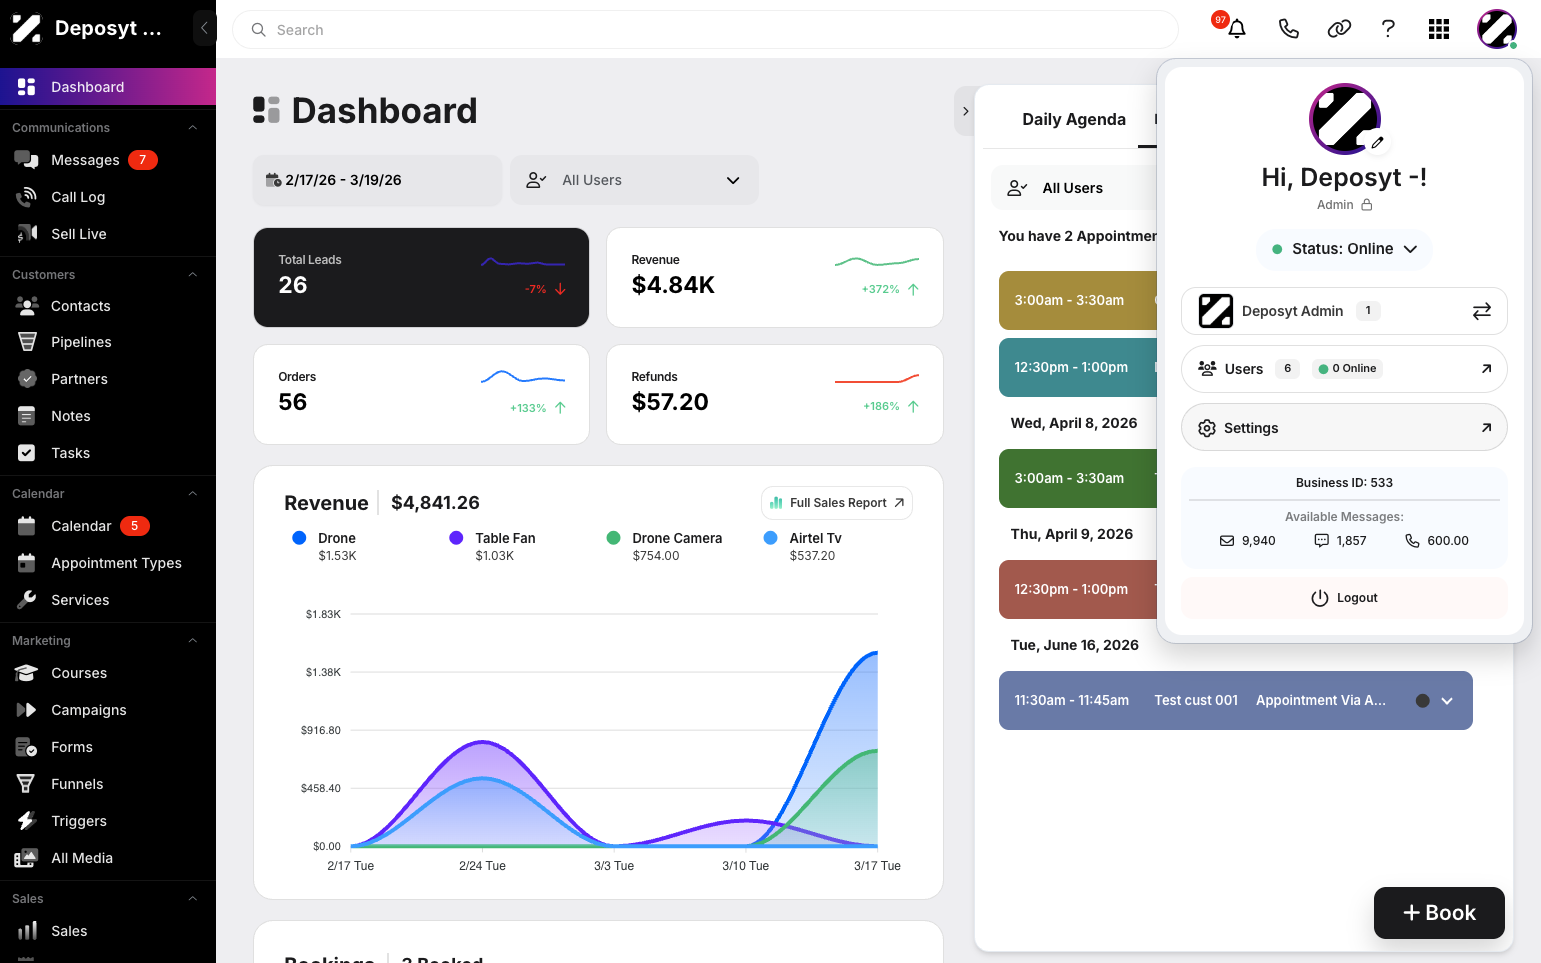Open the All Users dropdown on dashboard

point(634,180)
